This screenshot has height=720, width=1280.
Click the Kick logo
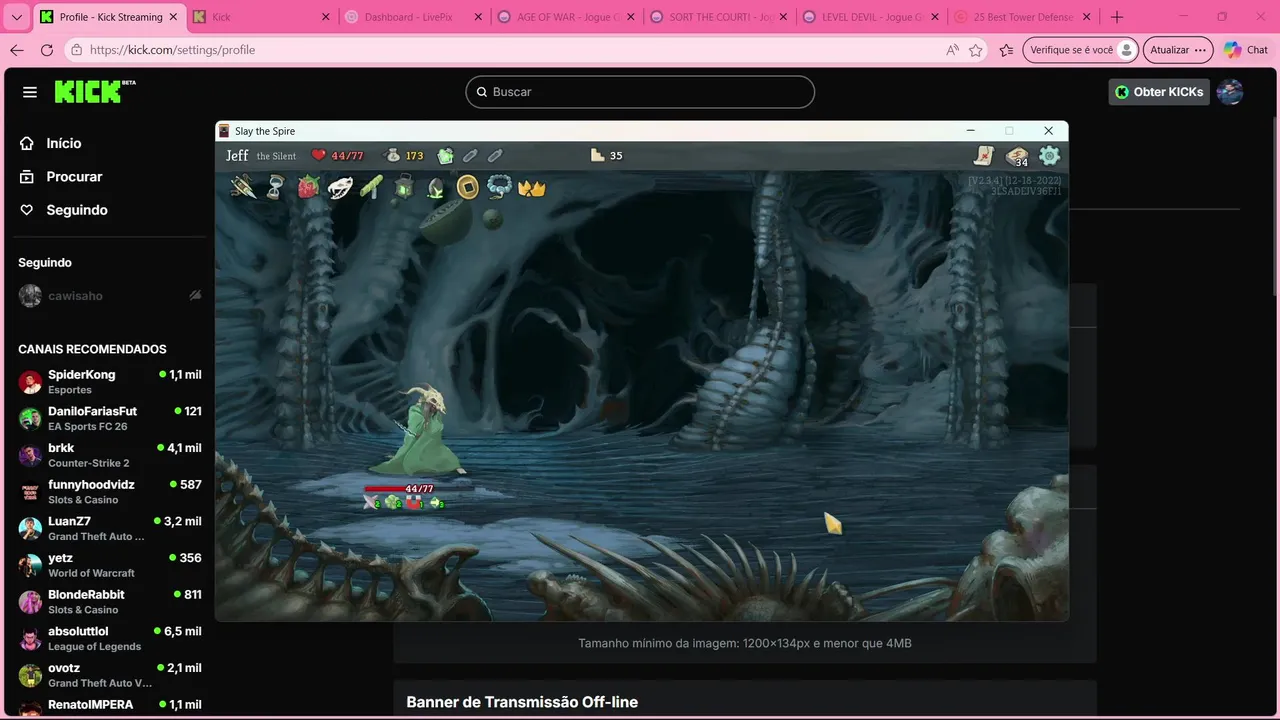[94, 91]
